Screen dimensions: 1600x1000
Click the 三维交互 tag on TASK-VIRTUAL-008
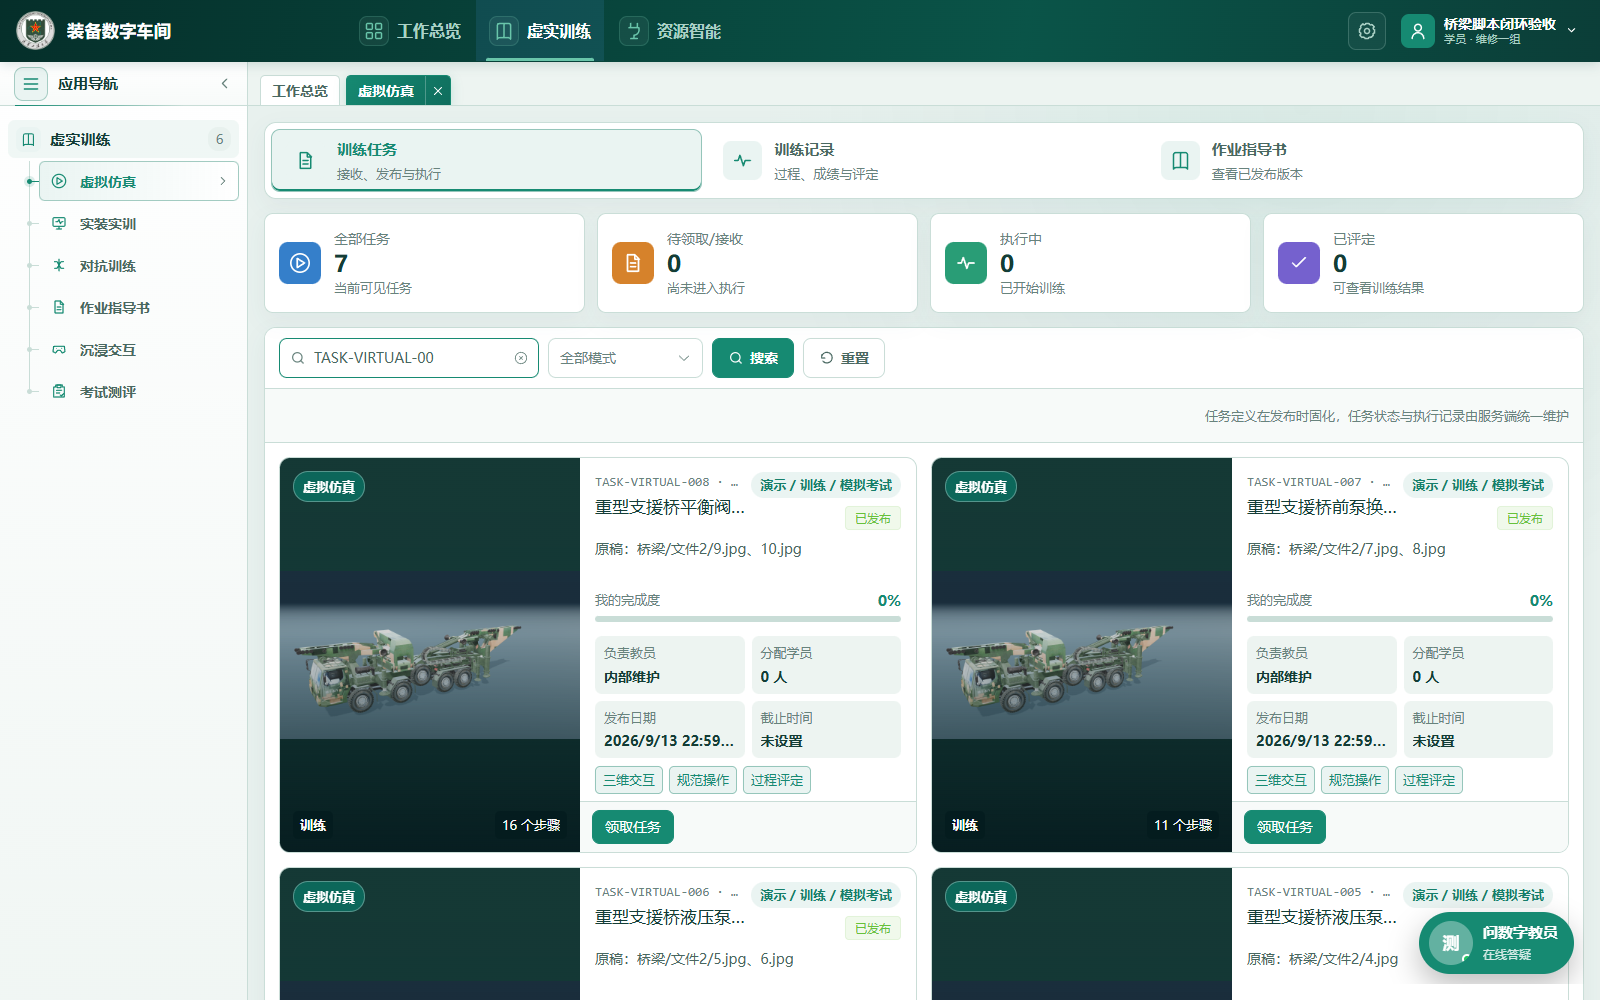[x=629, y=780]
